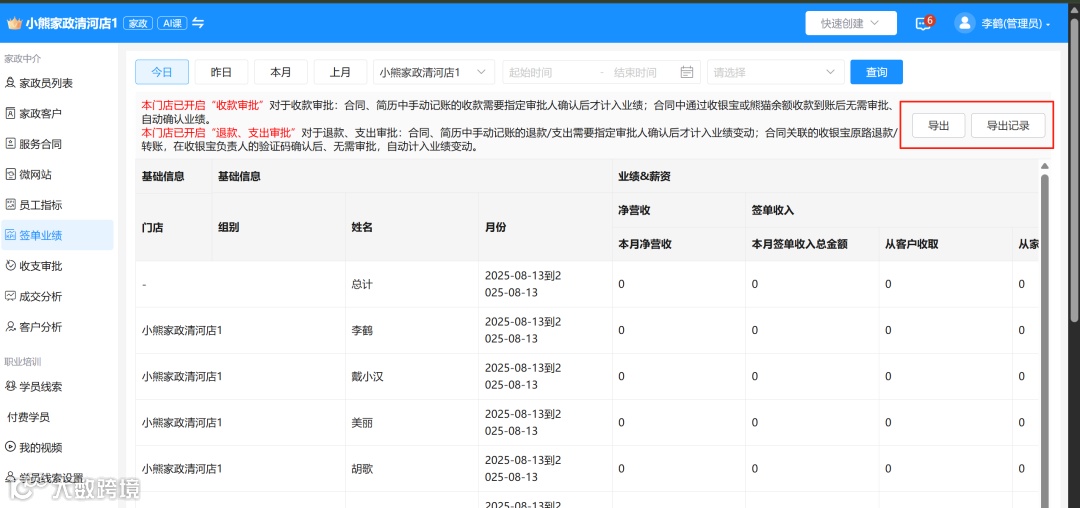Click the 员工指标 sidebar icon
This screenshot has width=1080, height=508.
click(x=10, y=205)
